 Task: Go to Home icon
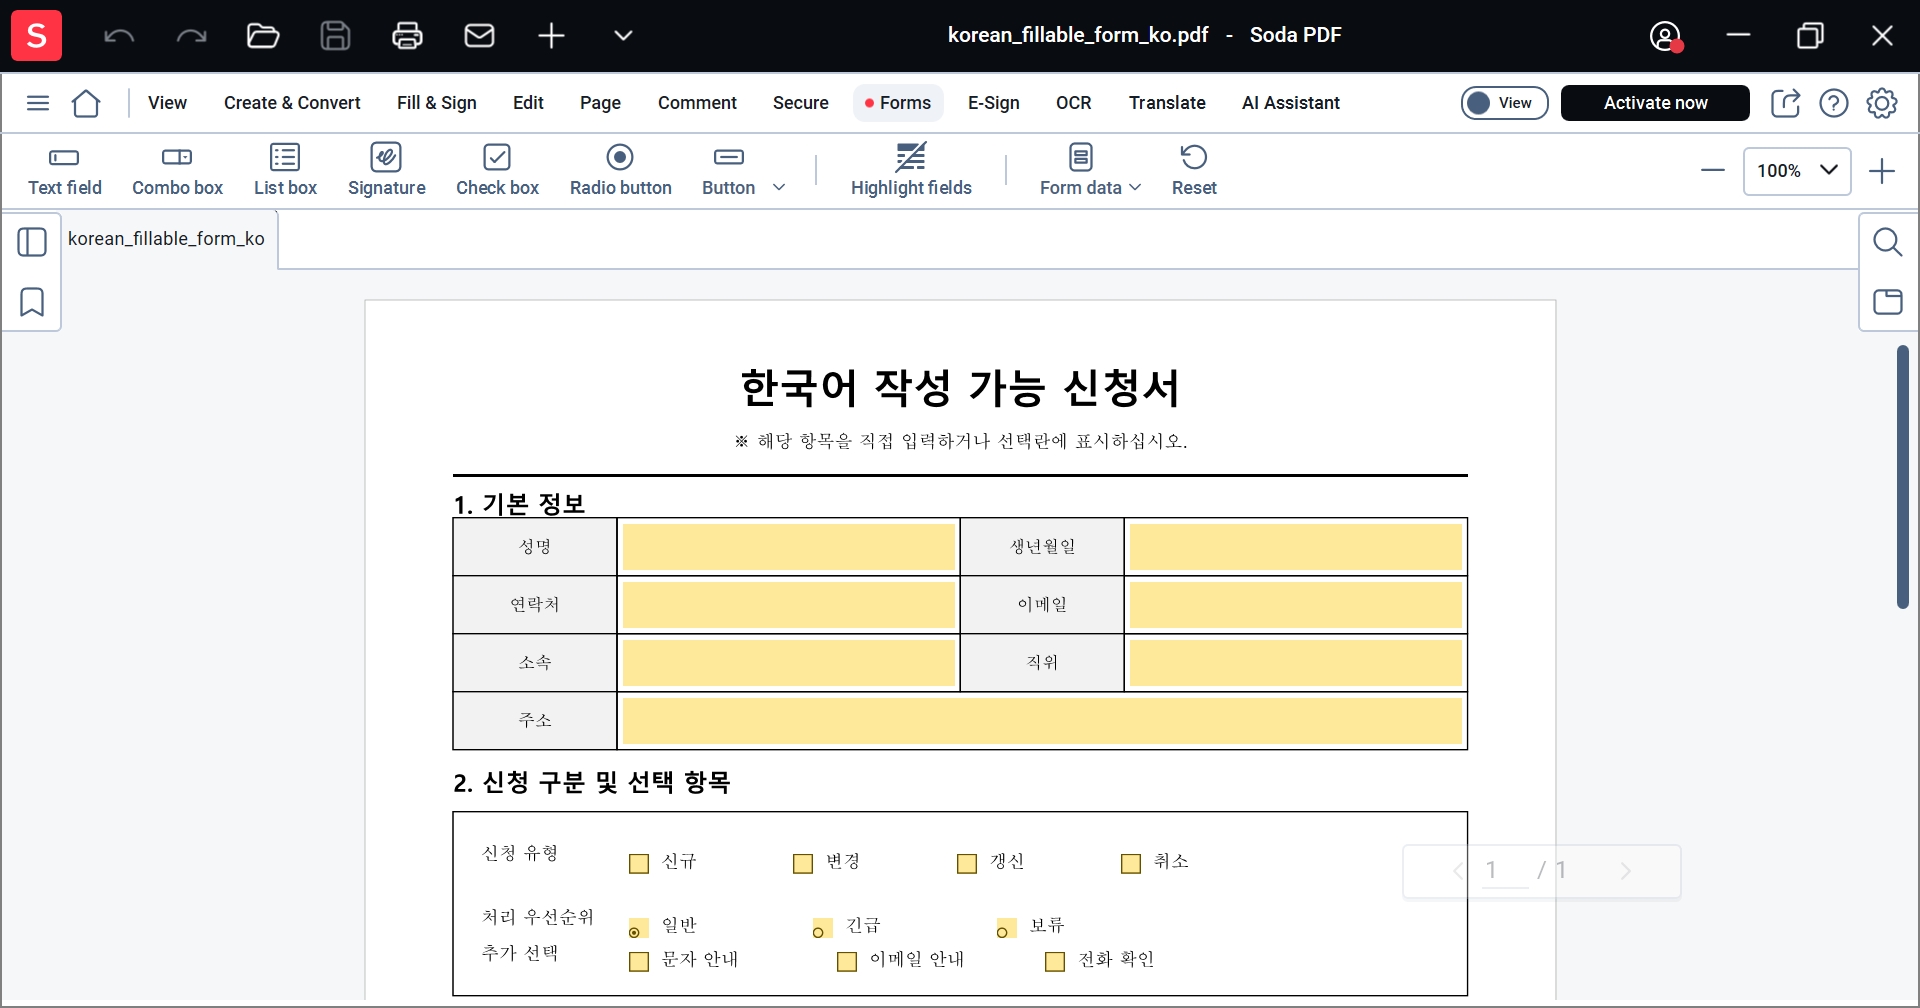[x=86, y=103]
